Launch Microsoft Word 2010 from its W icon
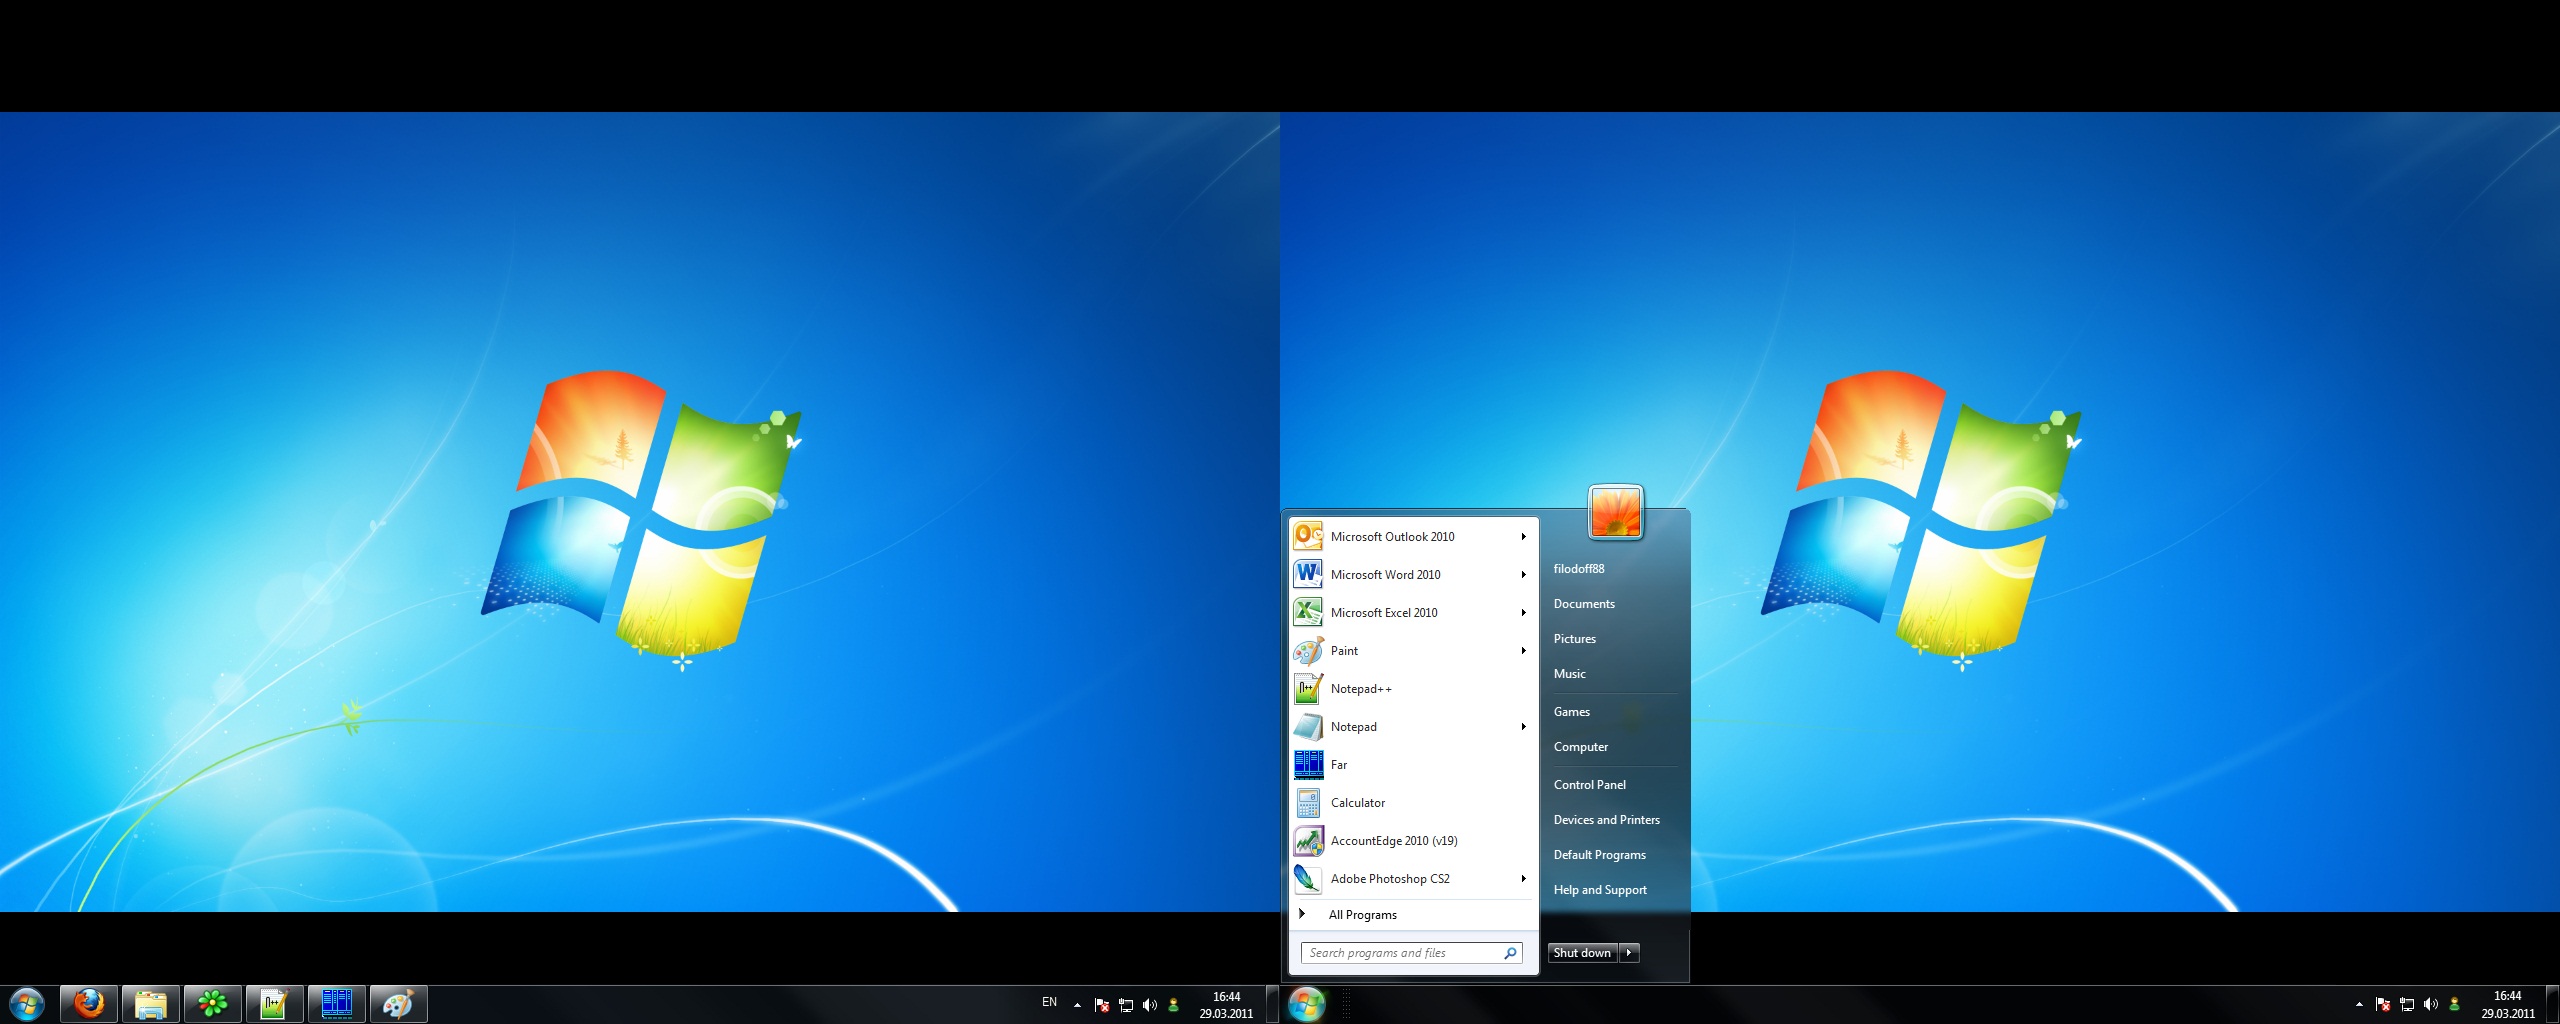Image resolution: width=2560 pixels, height=1024 pixels. point(1308,575)
